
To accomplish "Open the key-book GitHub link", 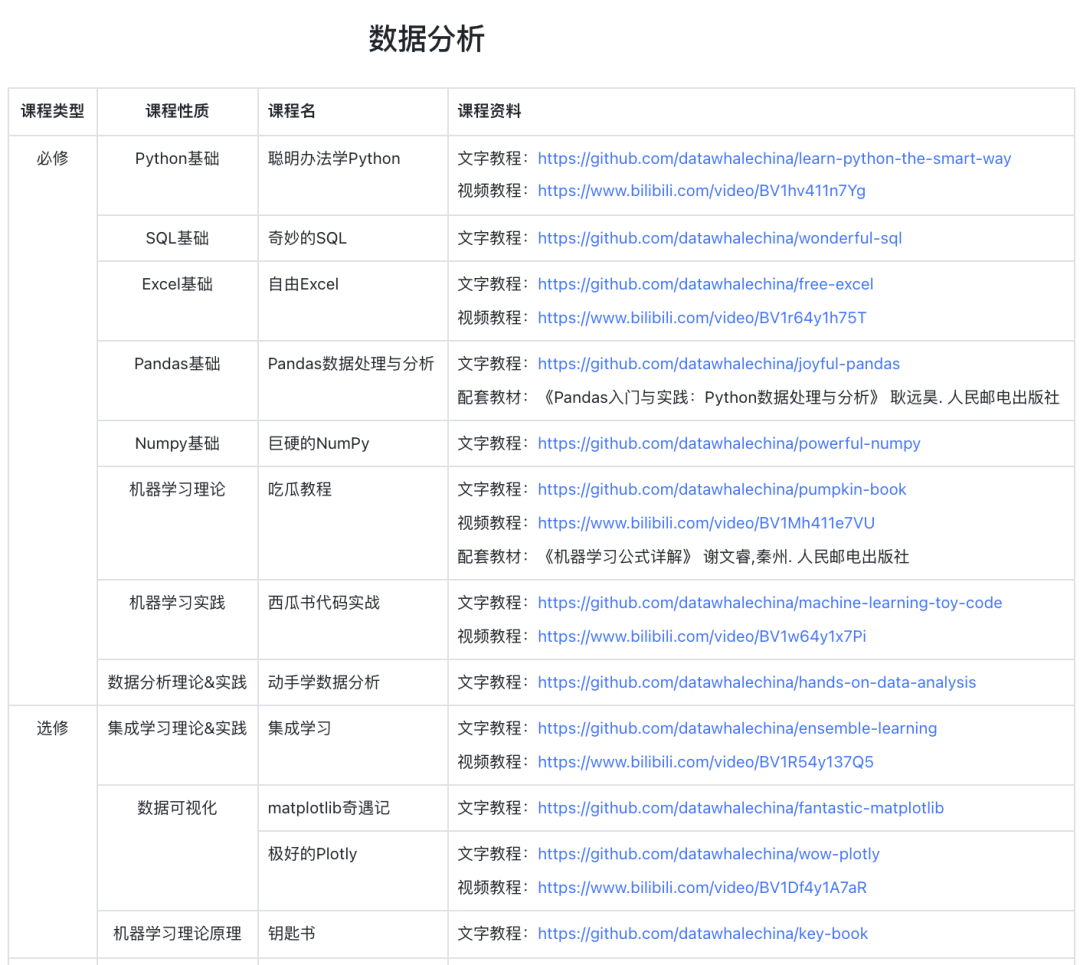I will pyautogui.click(x=703, y=933).
